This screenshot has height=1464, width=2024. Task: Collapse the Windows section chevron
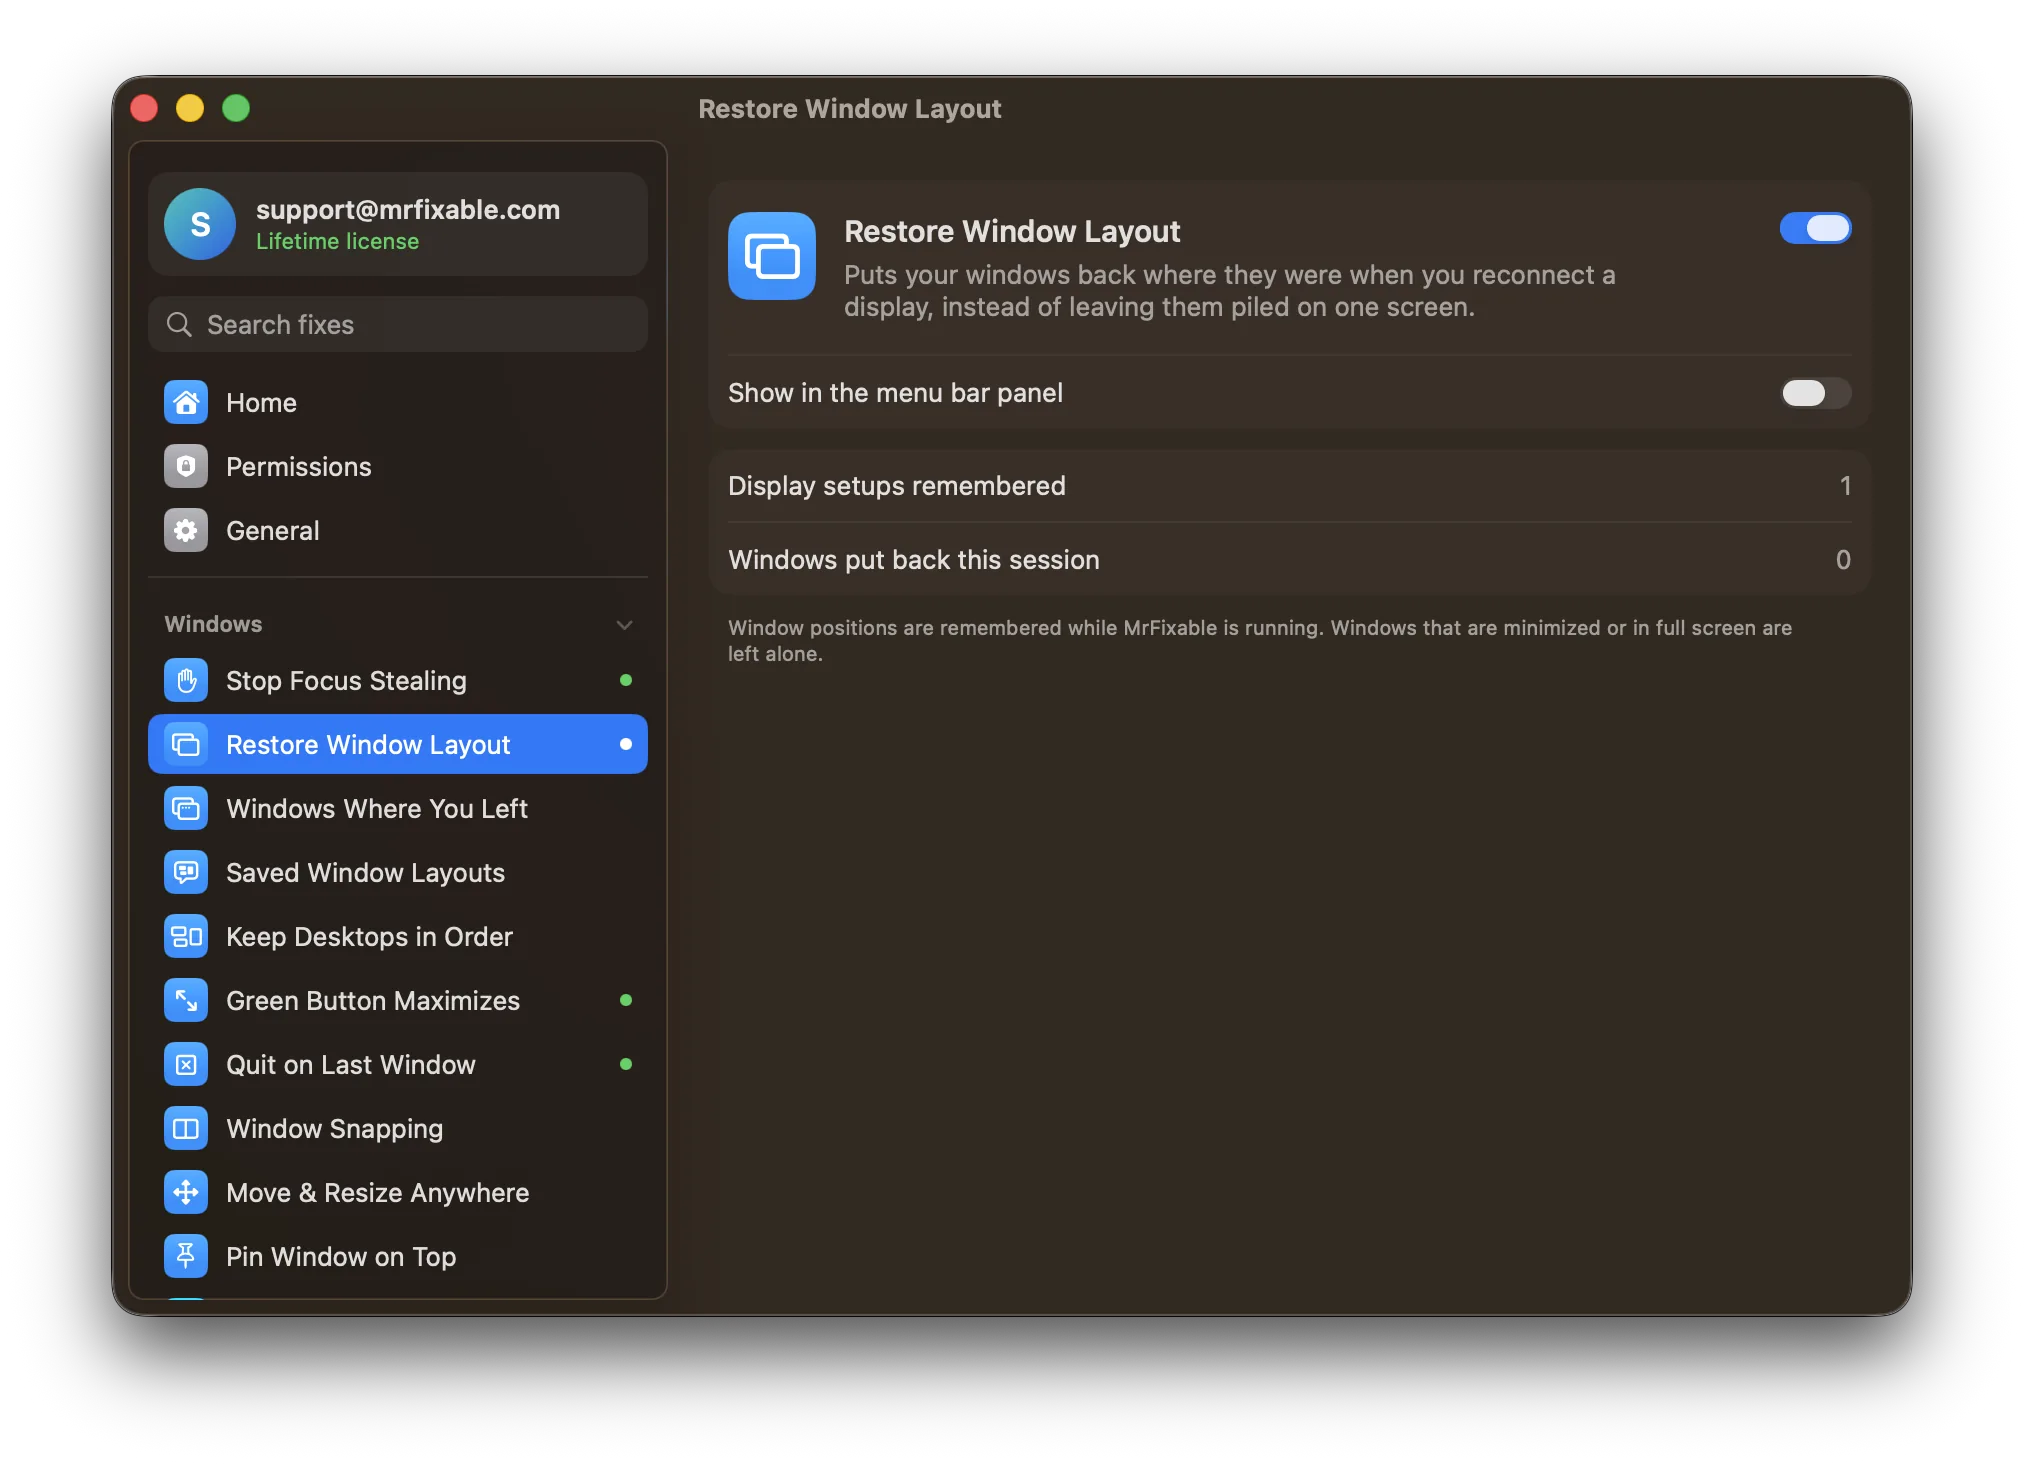[625, 625]
